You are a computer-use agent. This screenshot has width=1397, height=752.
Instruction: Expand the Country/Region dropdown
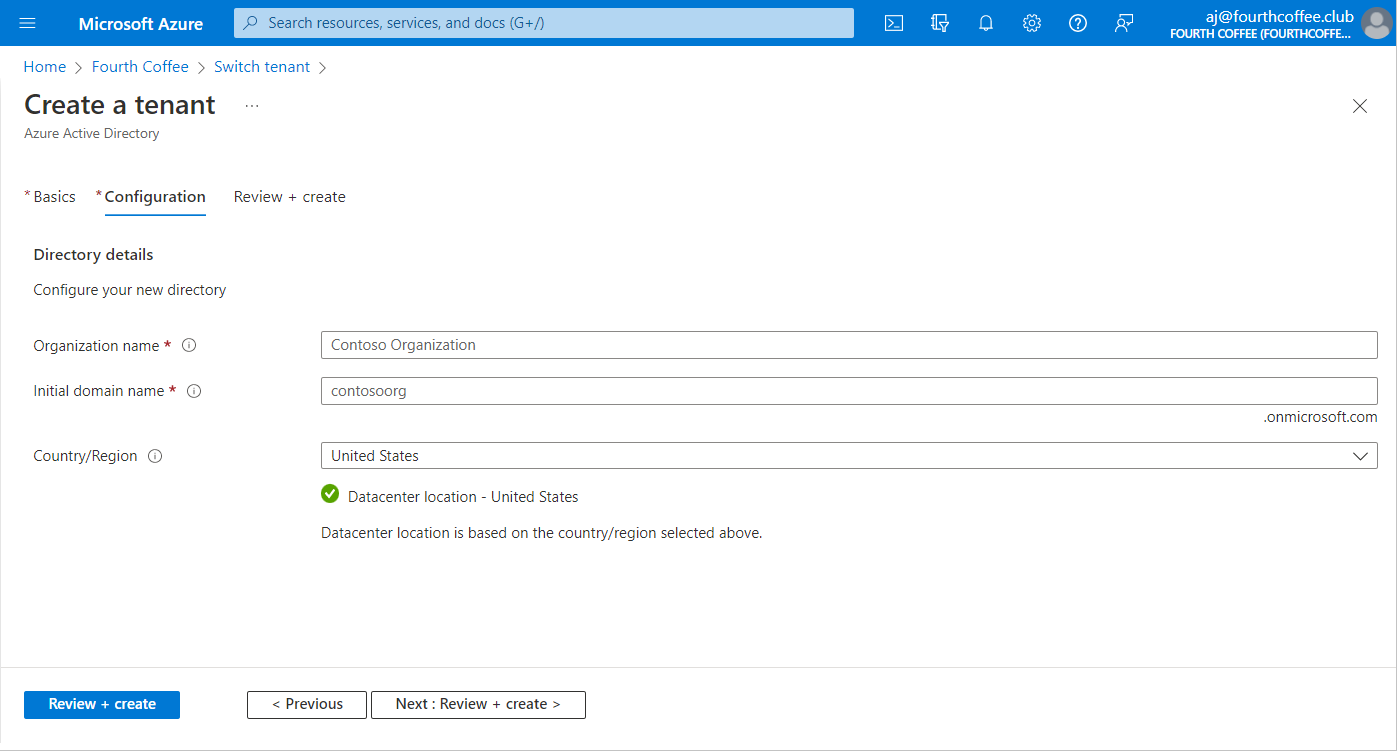point(848,456)
